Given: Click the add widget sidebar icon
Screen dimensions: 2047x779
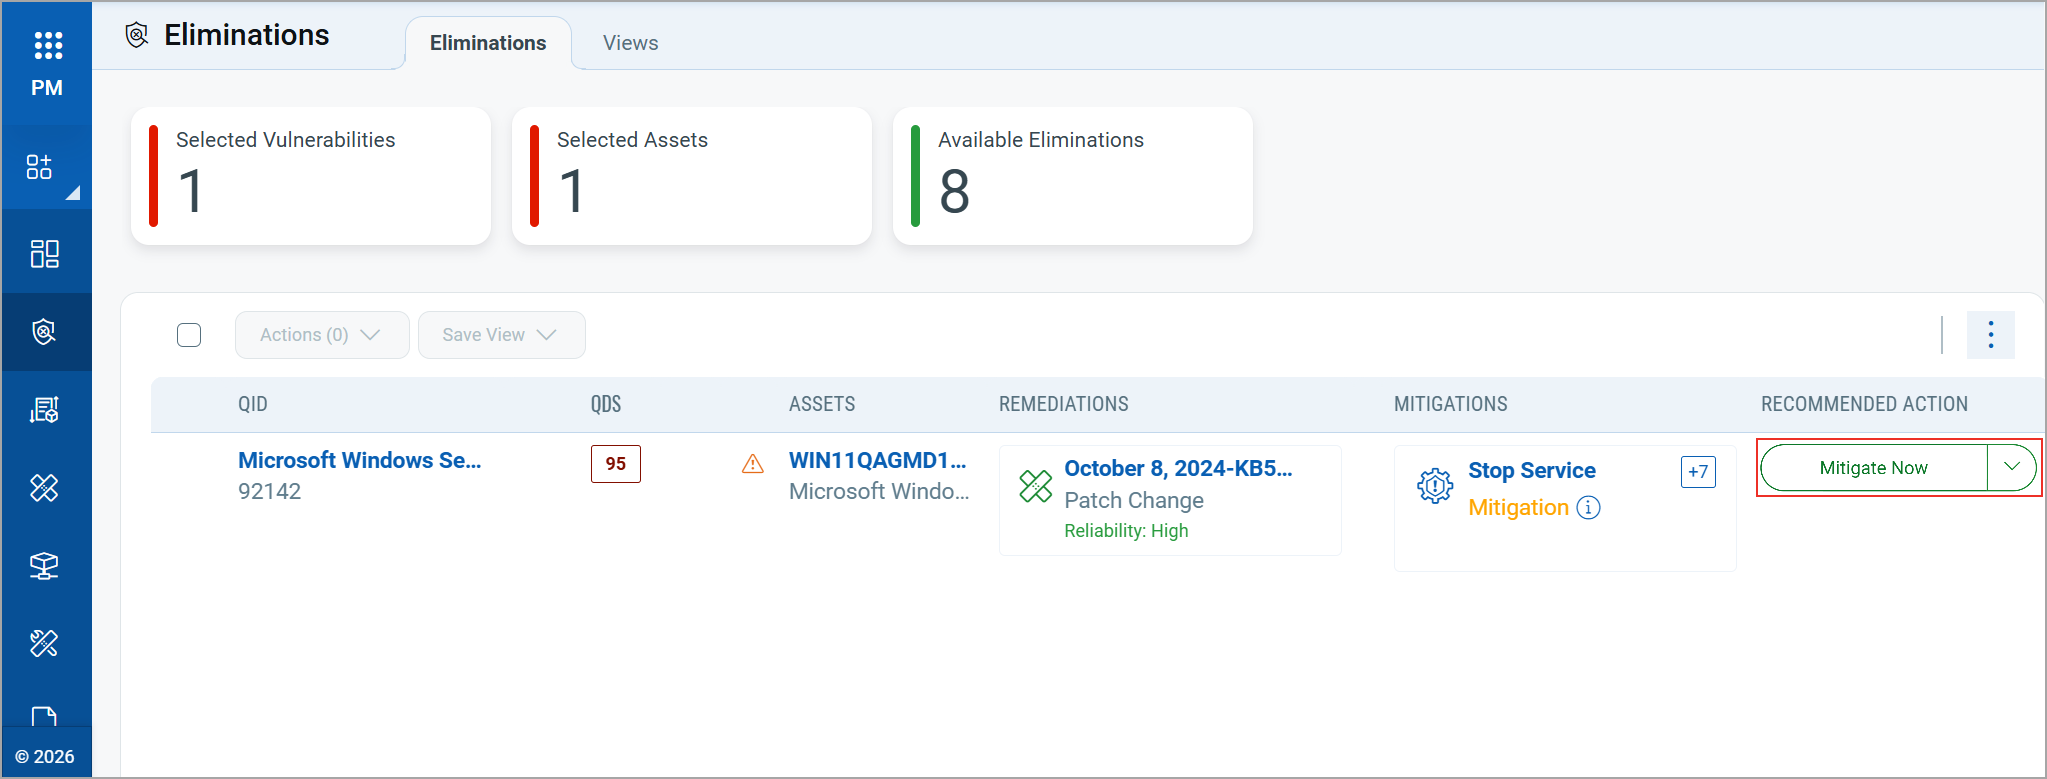Looking at the screenshot, I should (x=40, y=167).
